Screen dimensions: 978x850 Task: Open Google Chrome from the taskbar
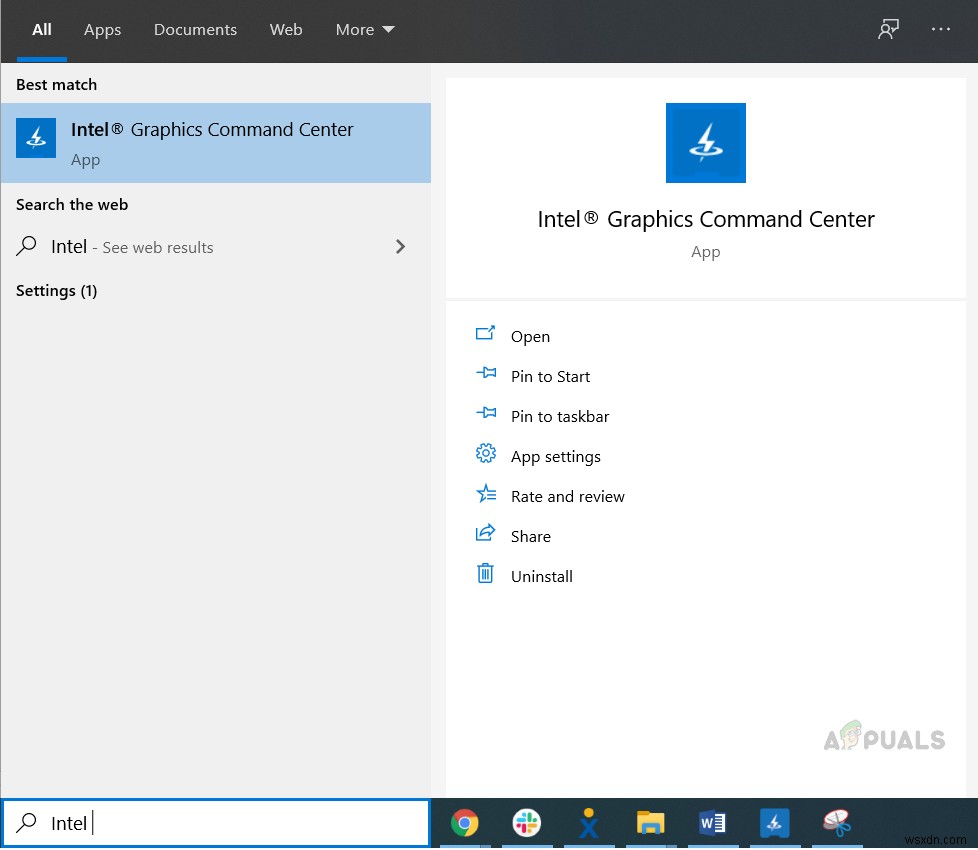pos(463,823)
